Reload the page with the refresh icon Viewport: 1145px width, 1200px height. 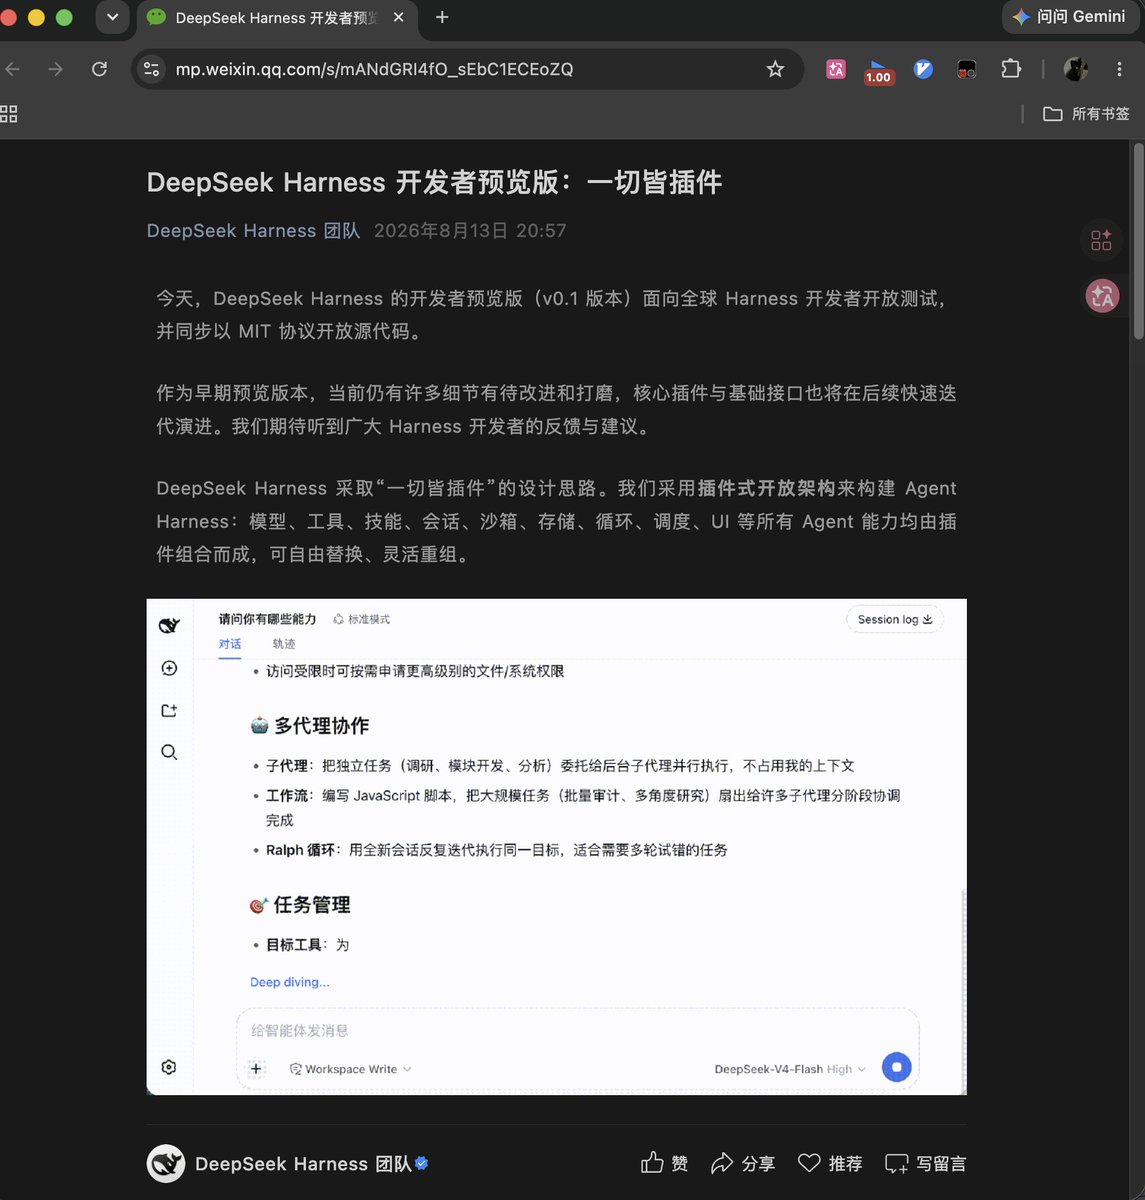click(99, 69)
